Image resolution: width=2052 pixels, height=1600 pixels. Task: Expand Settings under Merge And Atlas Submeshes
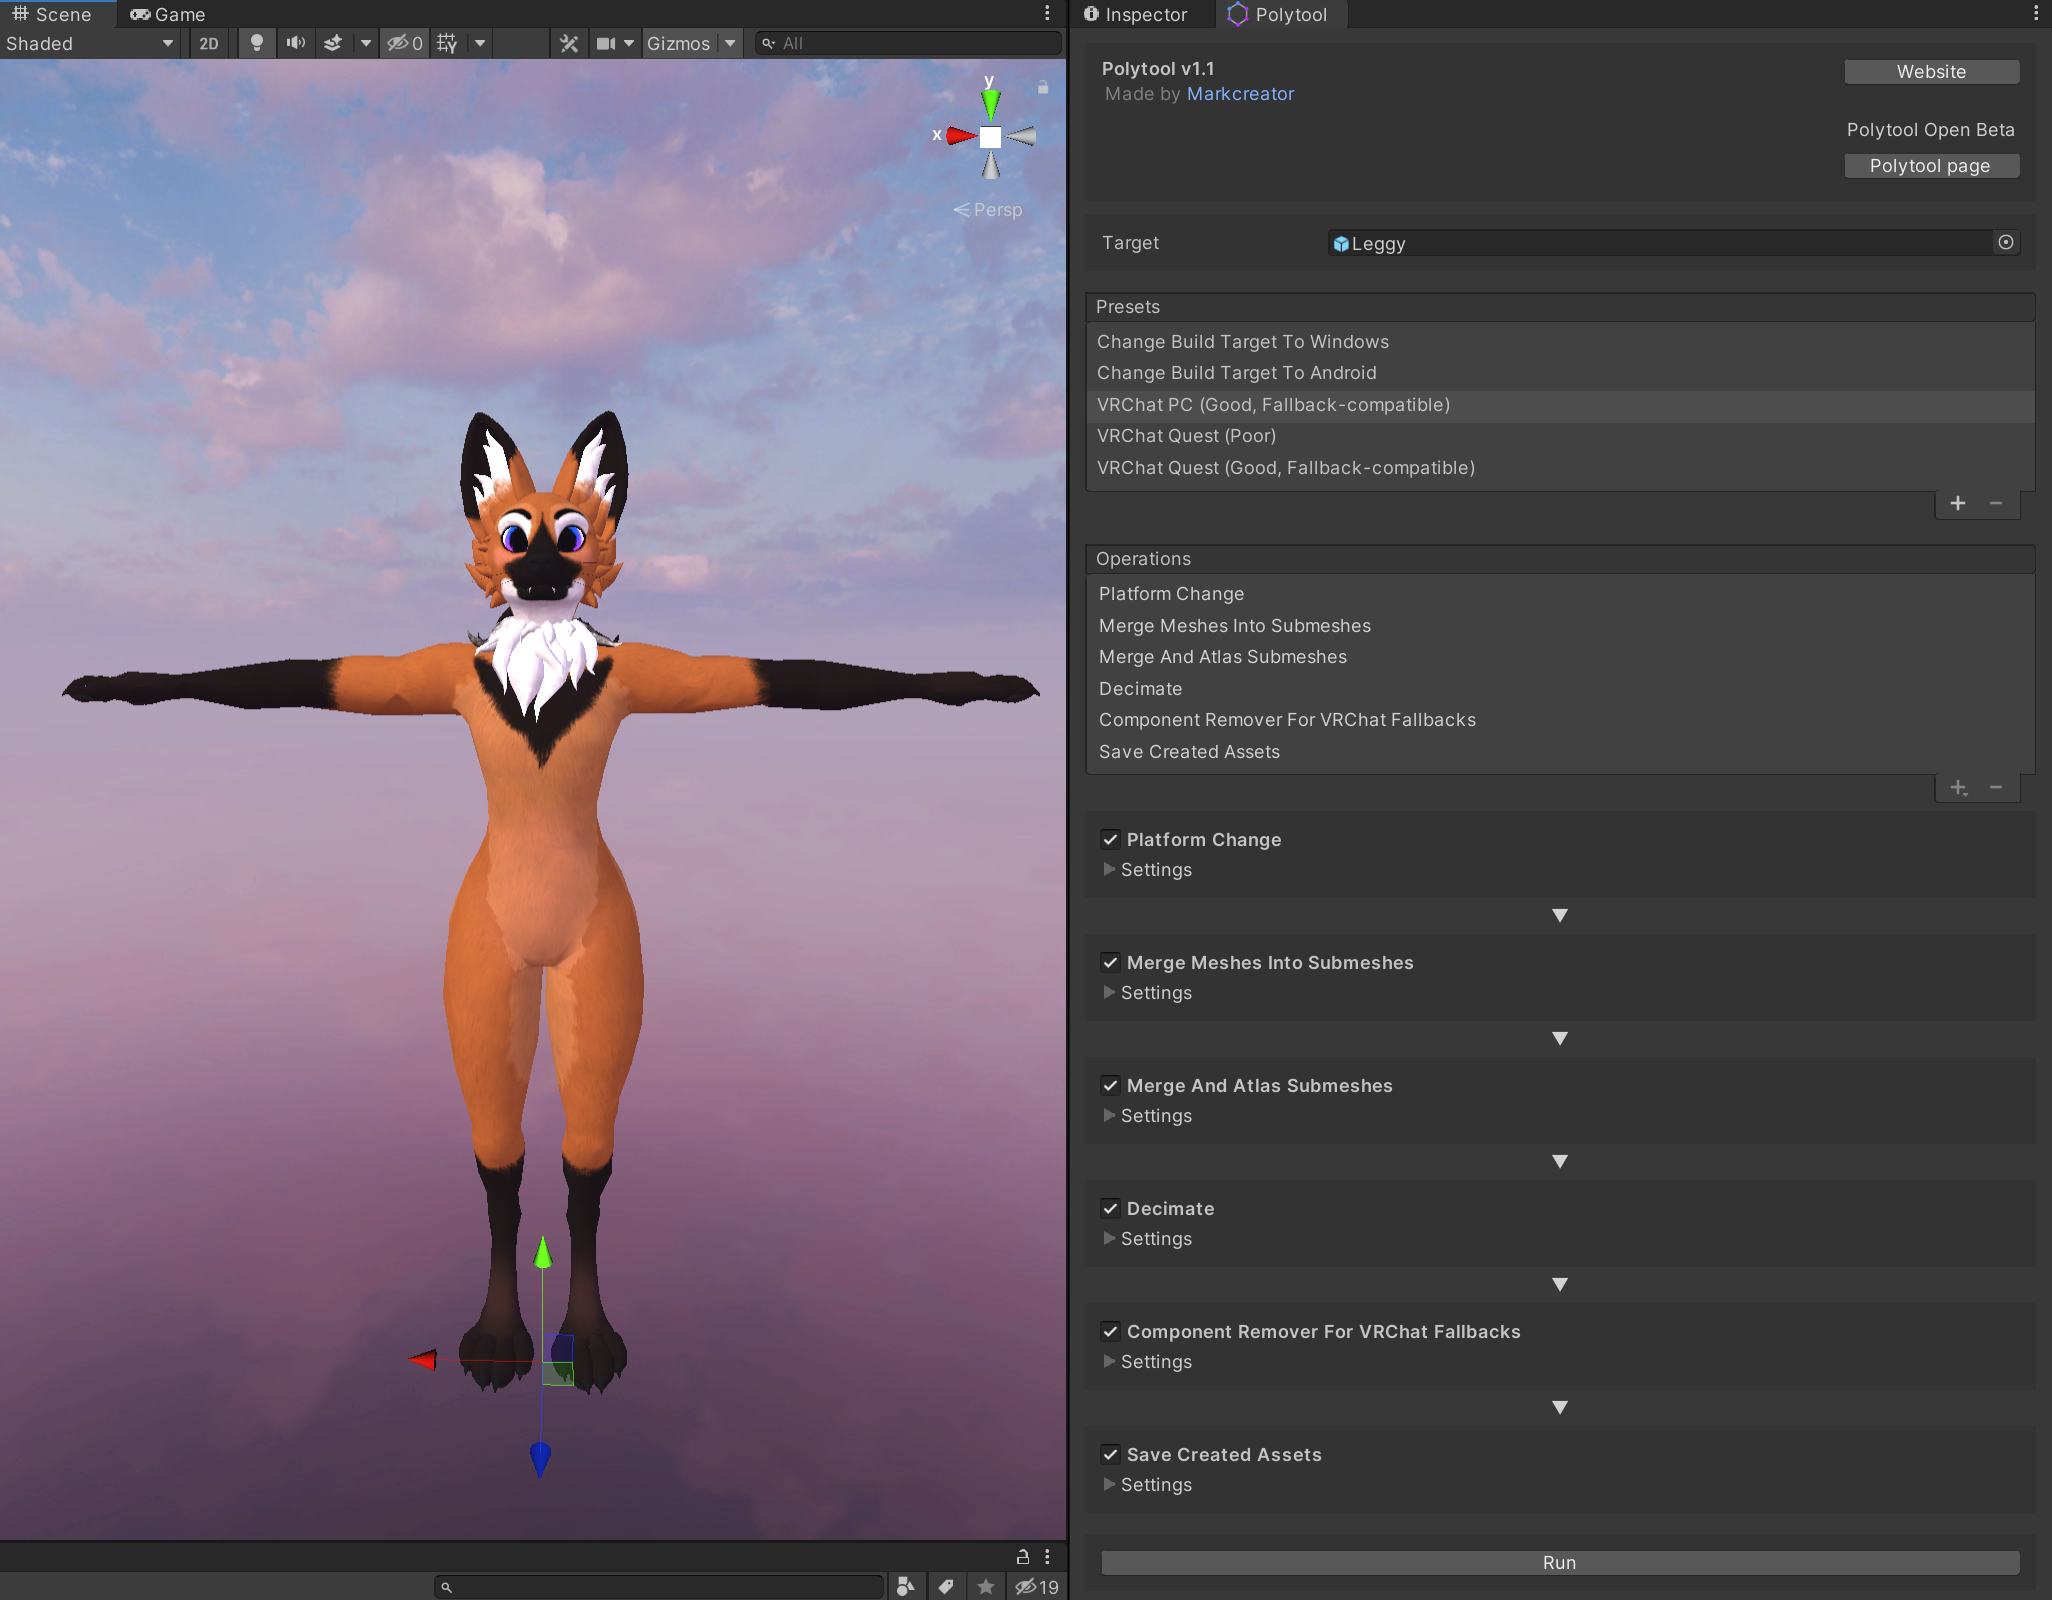click(x=1109, y=1115)
